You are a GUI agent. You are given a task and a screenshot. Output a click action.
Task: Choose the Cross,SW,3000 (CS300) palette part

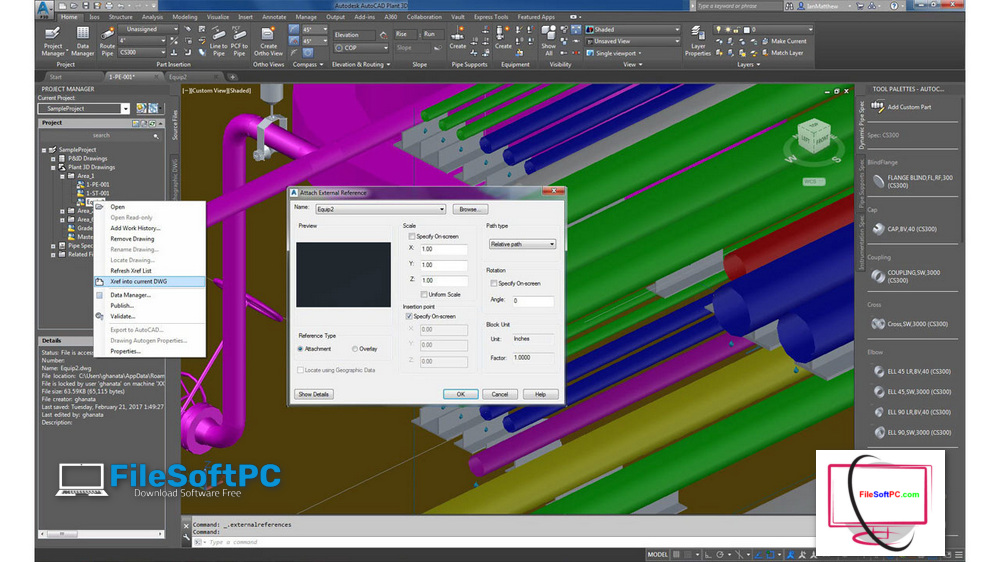[909, 324]
